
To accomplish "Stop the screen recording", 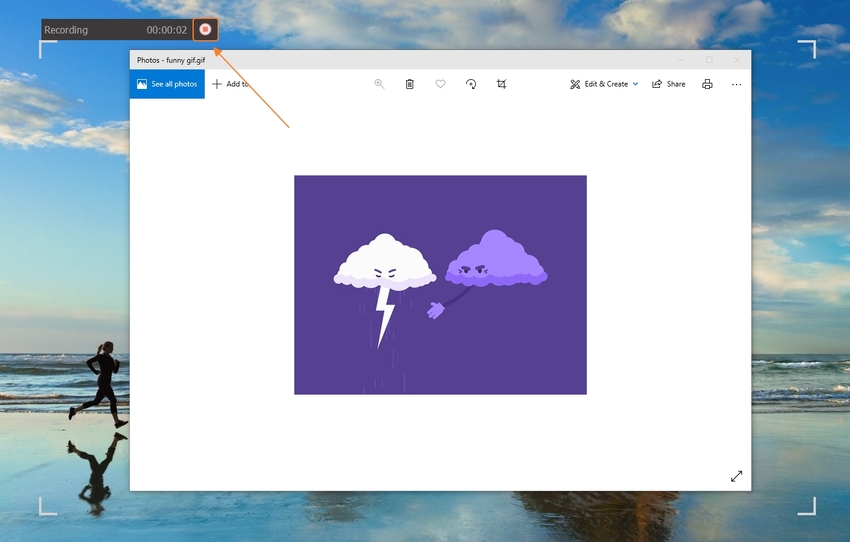I will click(x=205, y=30).
